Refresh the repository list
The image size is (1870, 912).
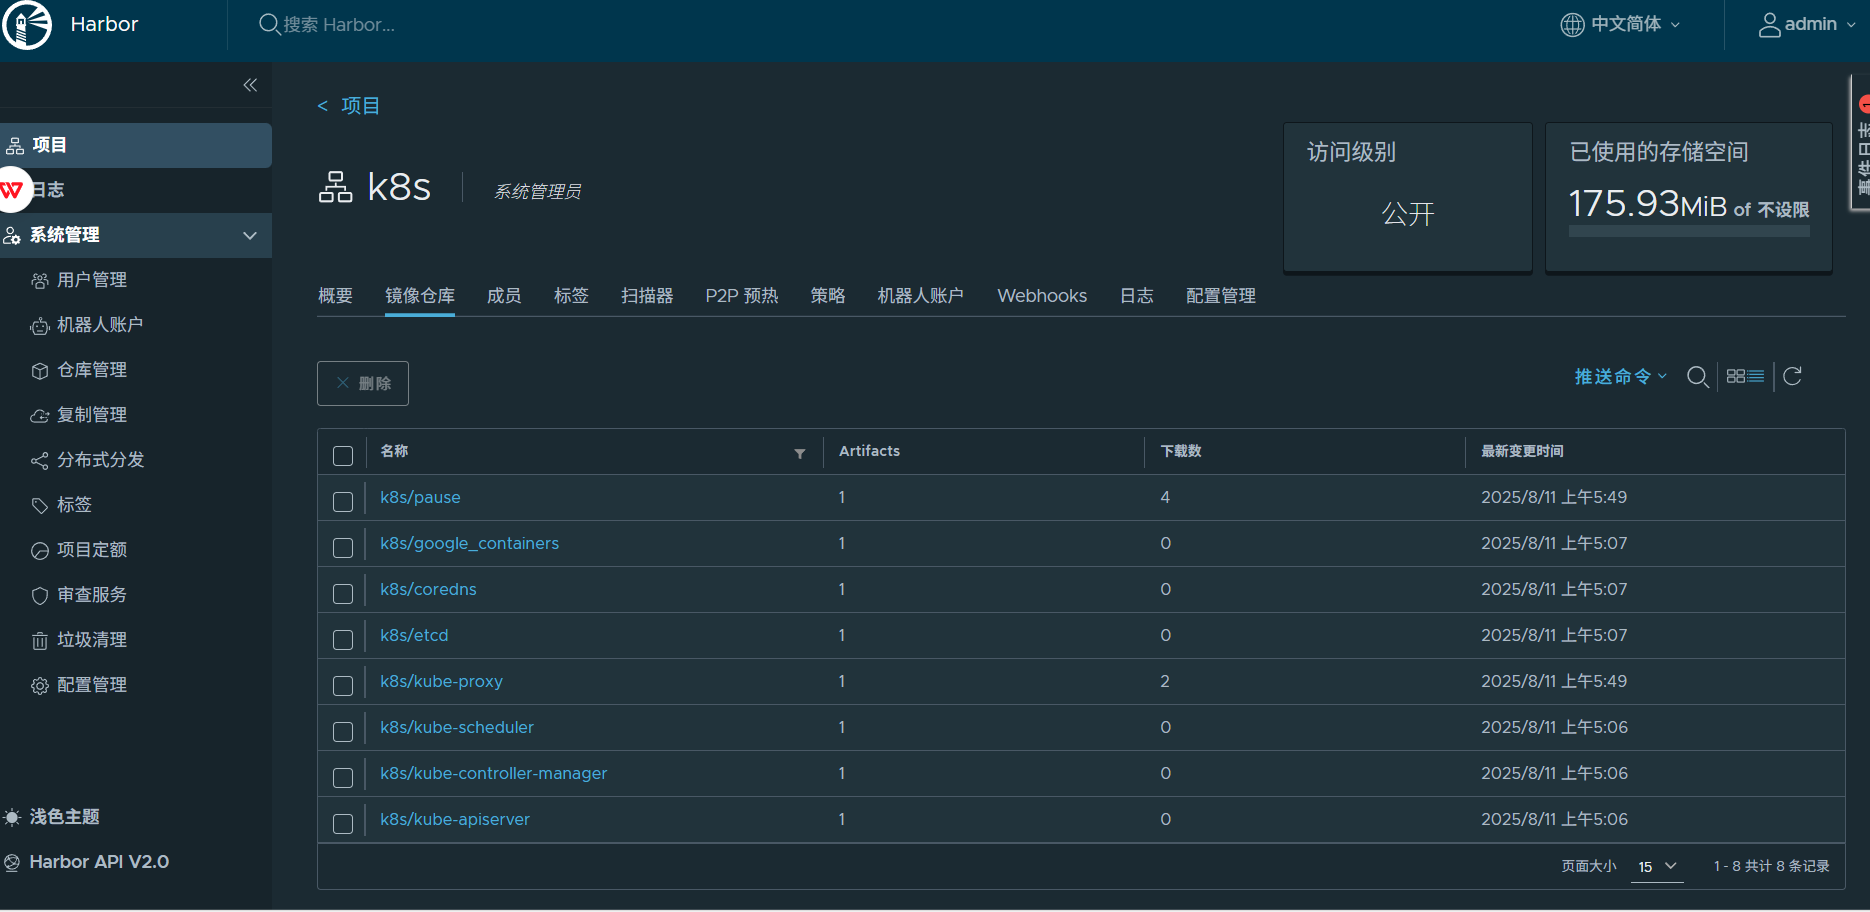[x=1792, y=376]
